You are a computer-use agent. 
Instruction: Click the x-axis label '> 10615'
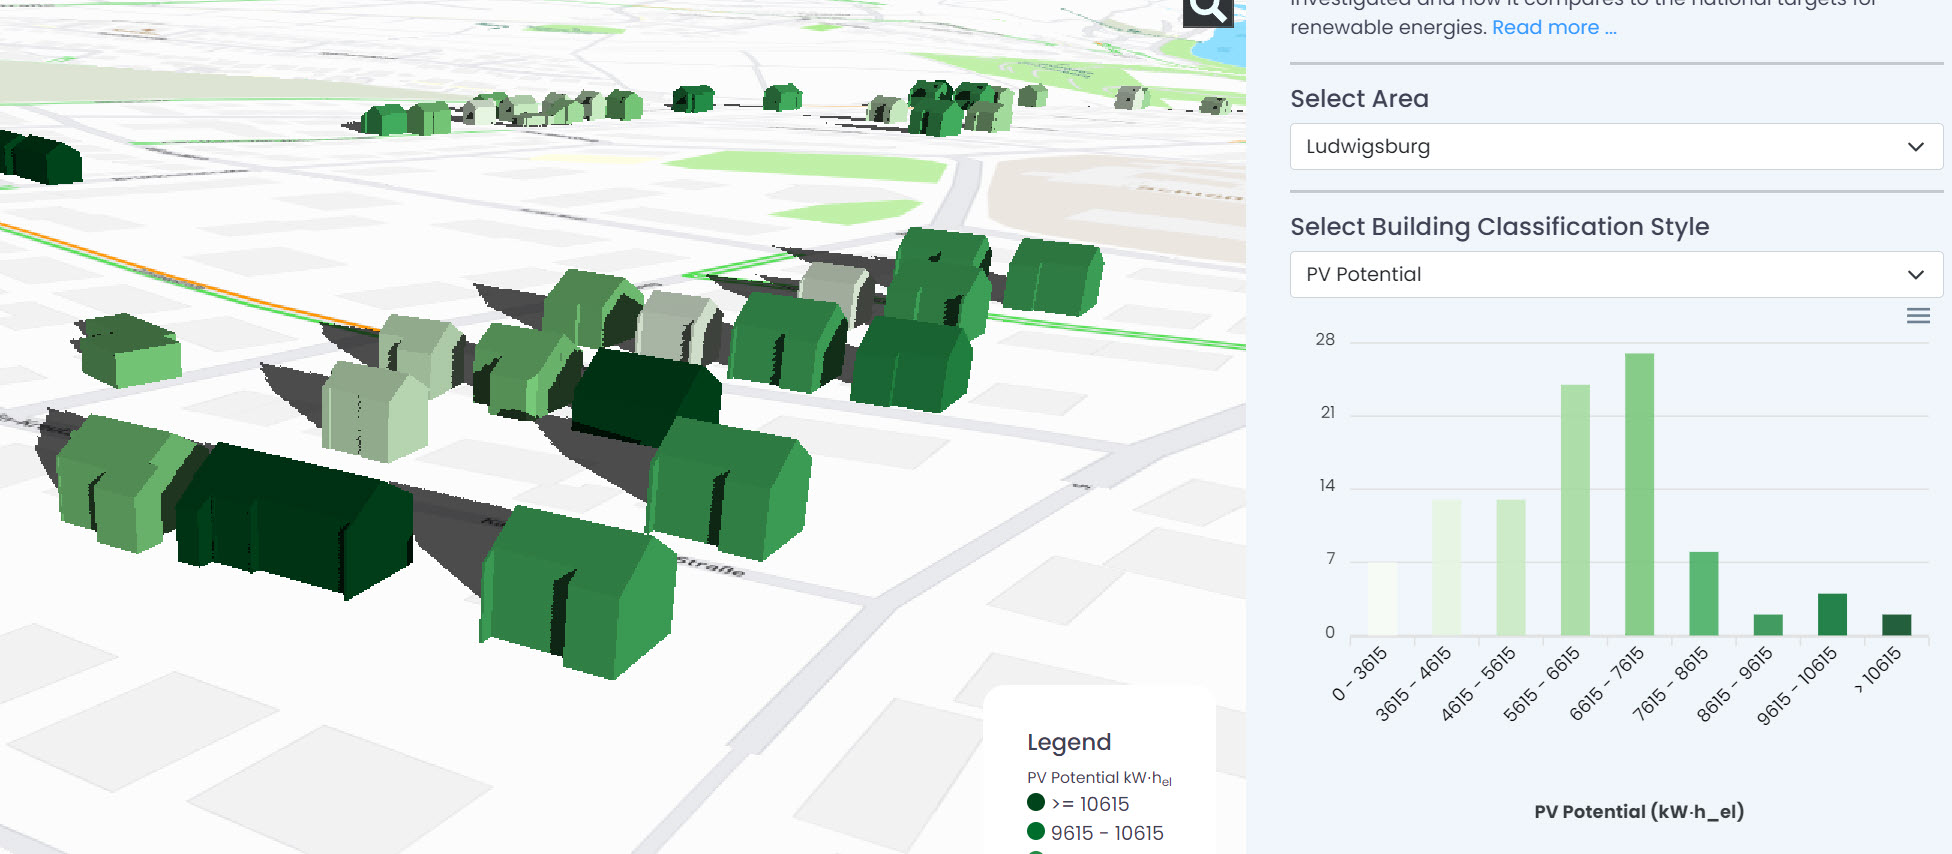pos(1878,669)
